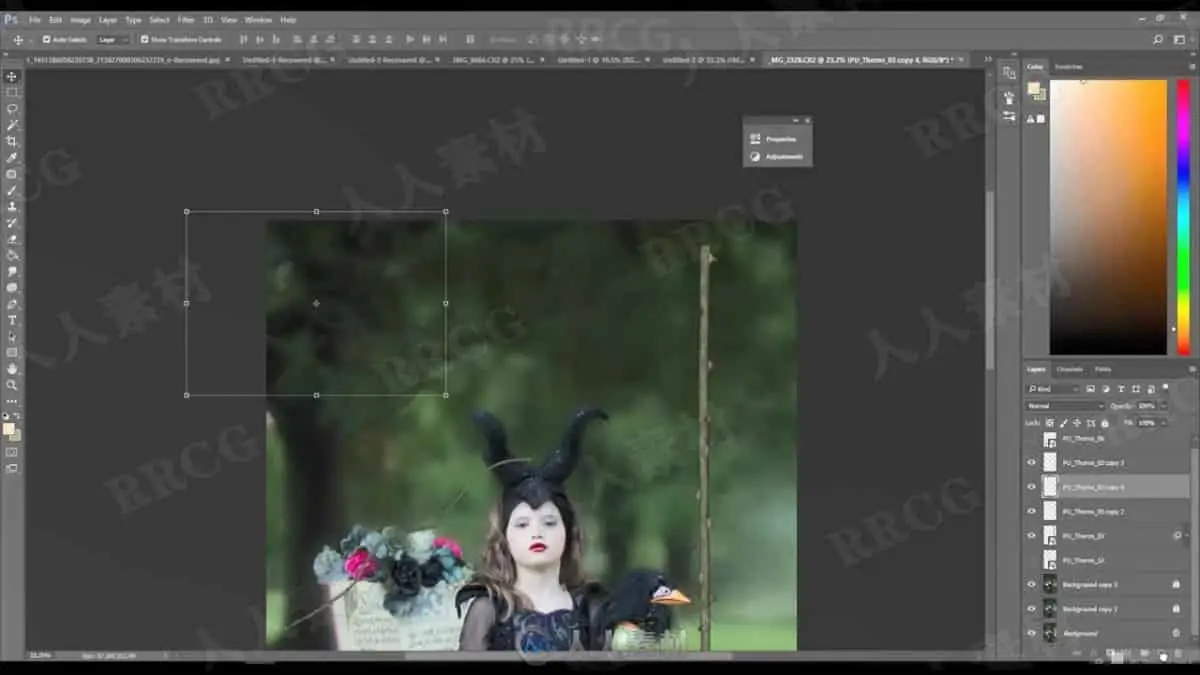Select the Move tool in the toolbox
The width and height of the screenshot is (1200, 675).
(x=12, y=77)
